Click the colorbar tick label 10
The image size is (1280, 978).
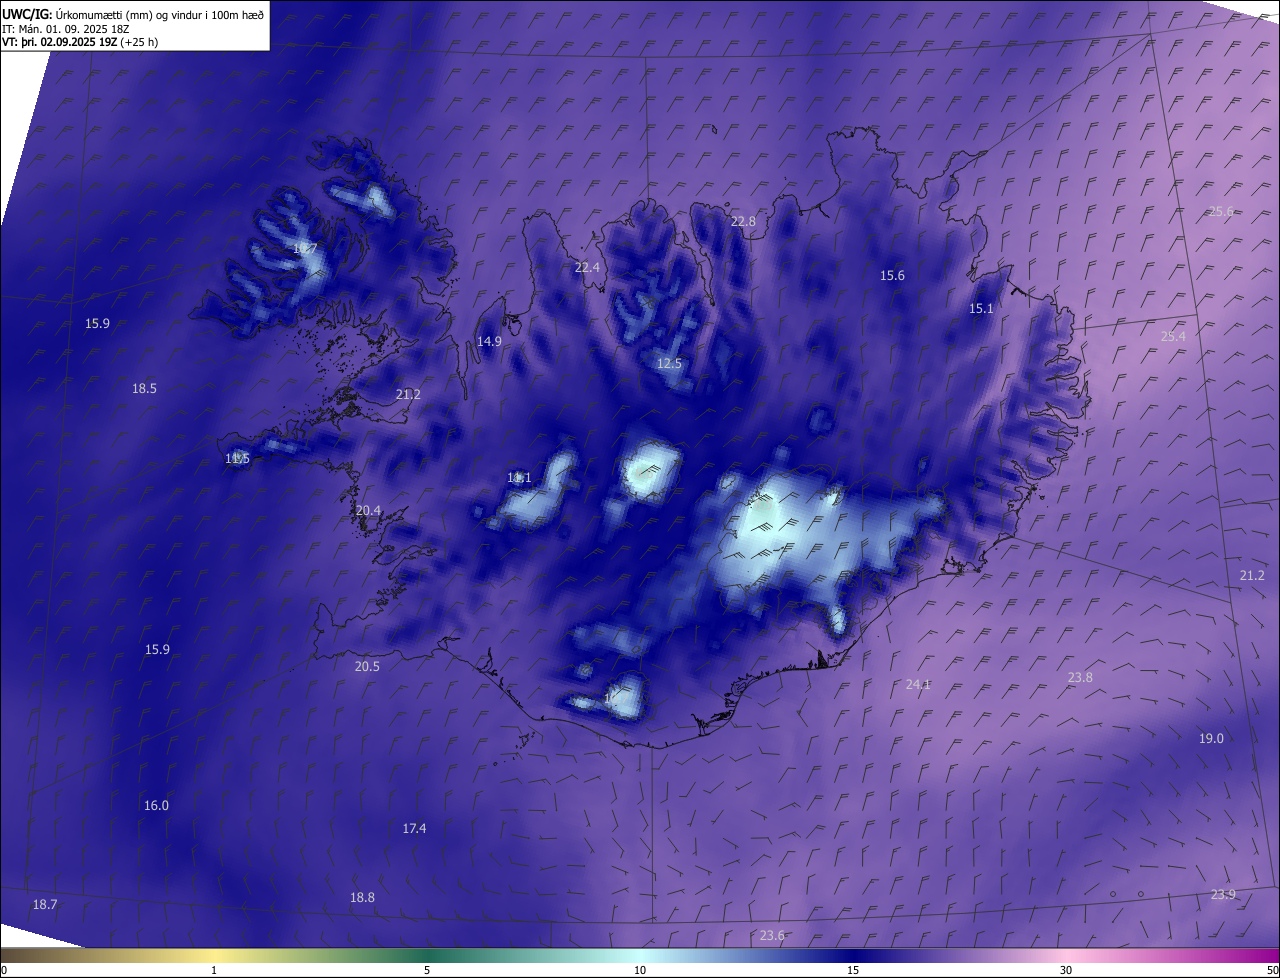coord(640,970)
